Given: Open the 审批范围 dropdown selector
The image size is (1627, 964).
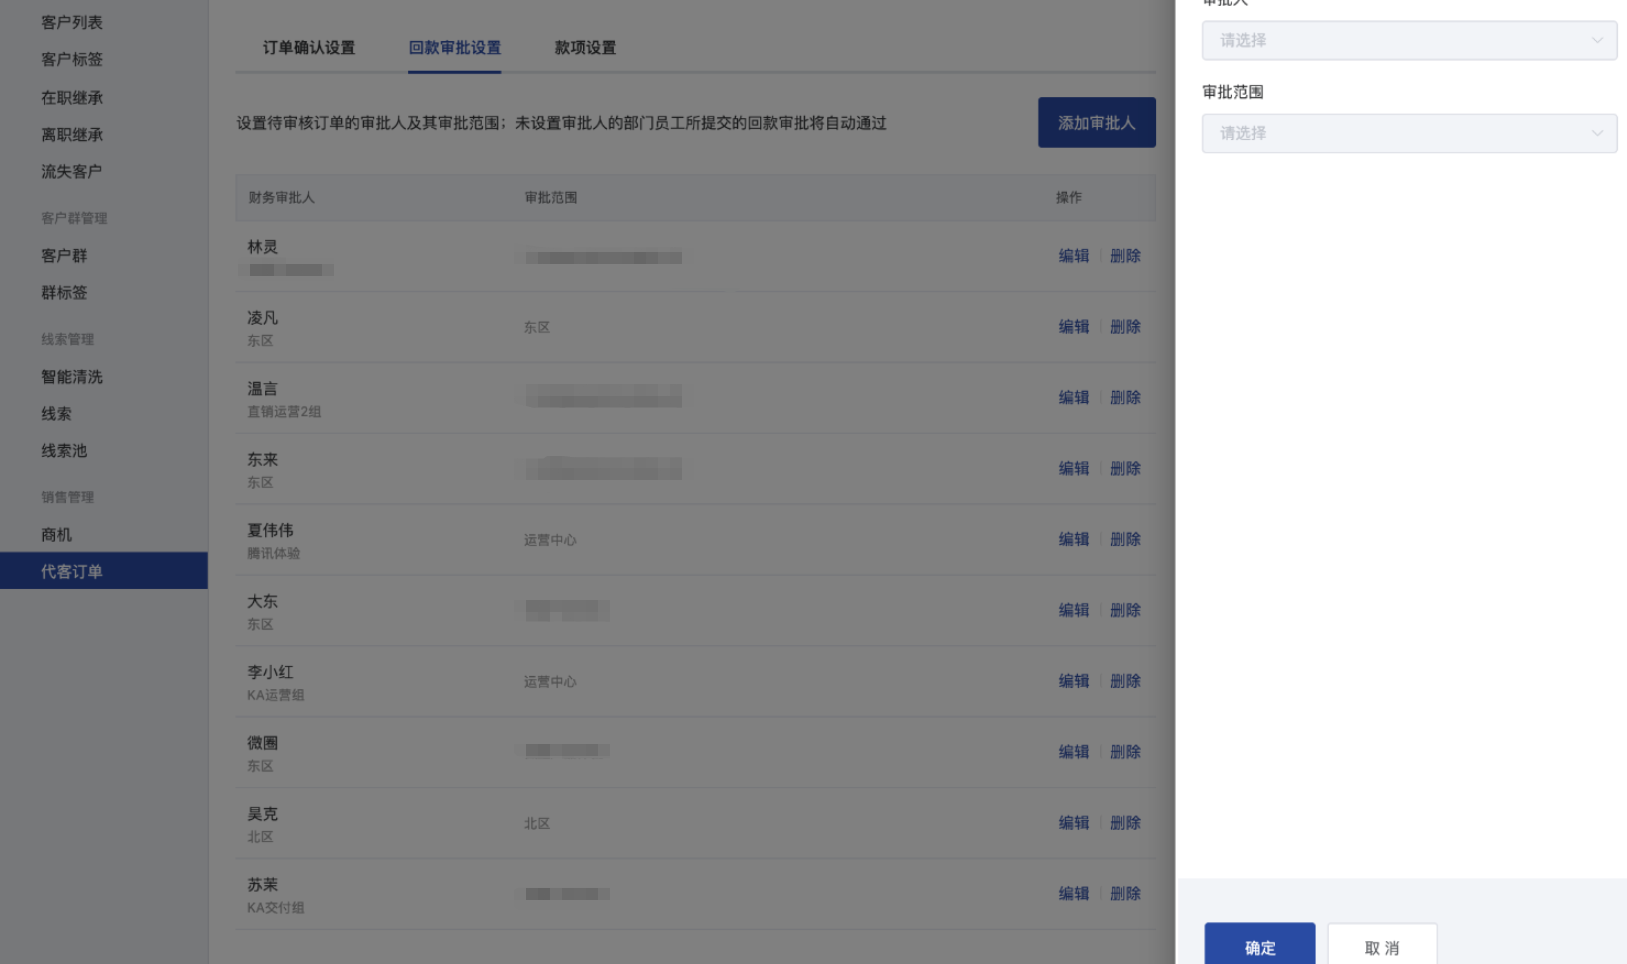Looking at the screenshot, I should point(1409,133).
